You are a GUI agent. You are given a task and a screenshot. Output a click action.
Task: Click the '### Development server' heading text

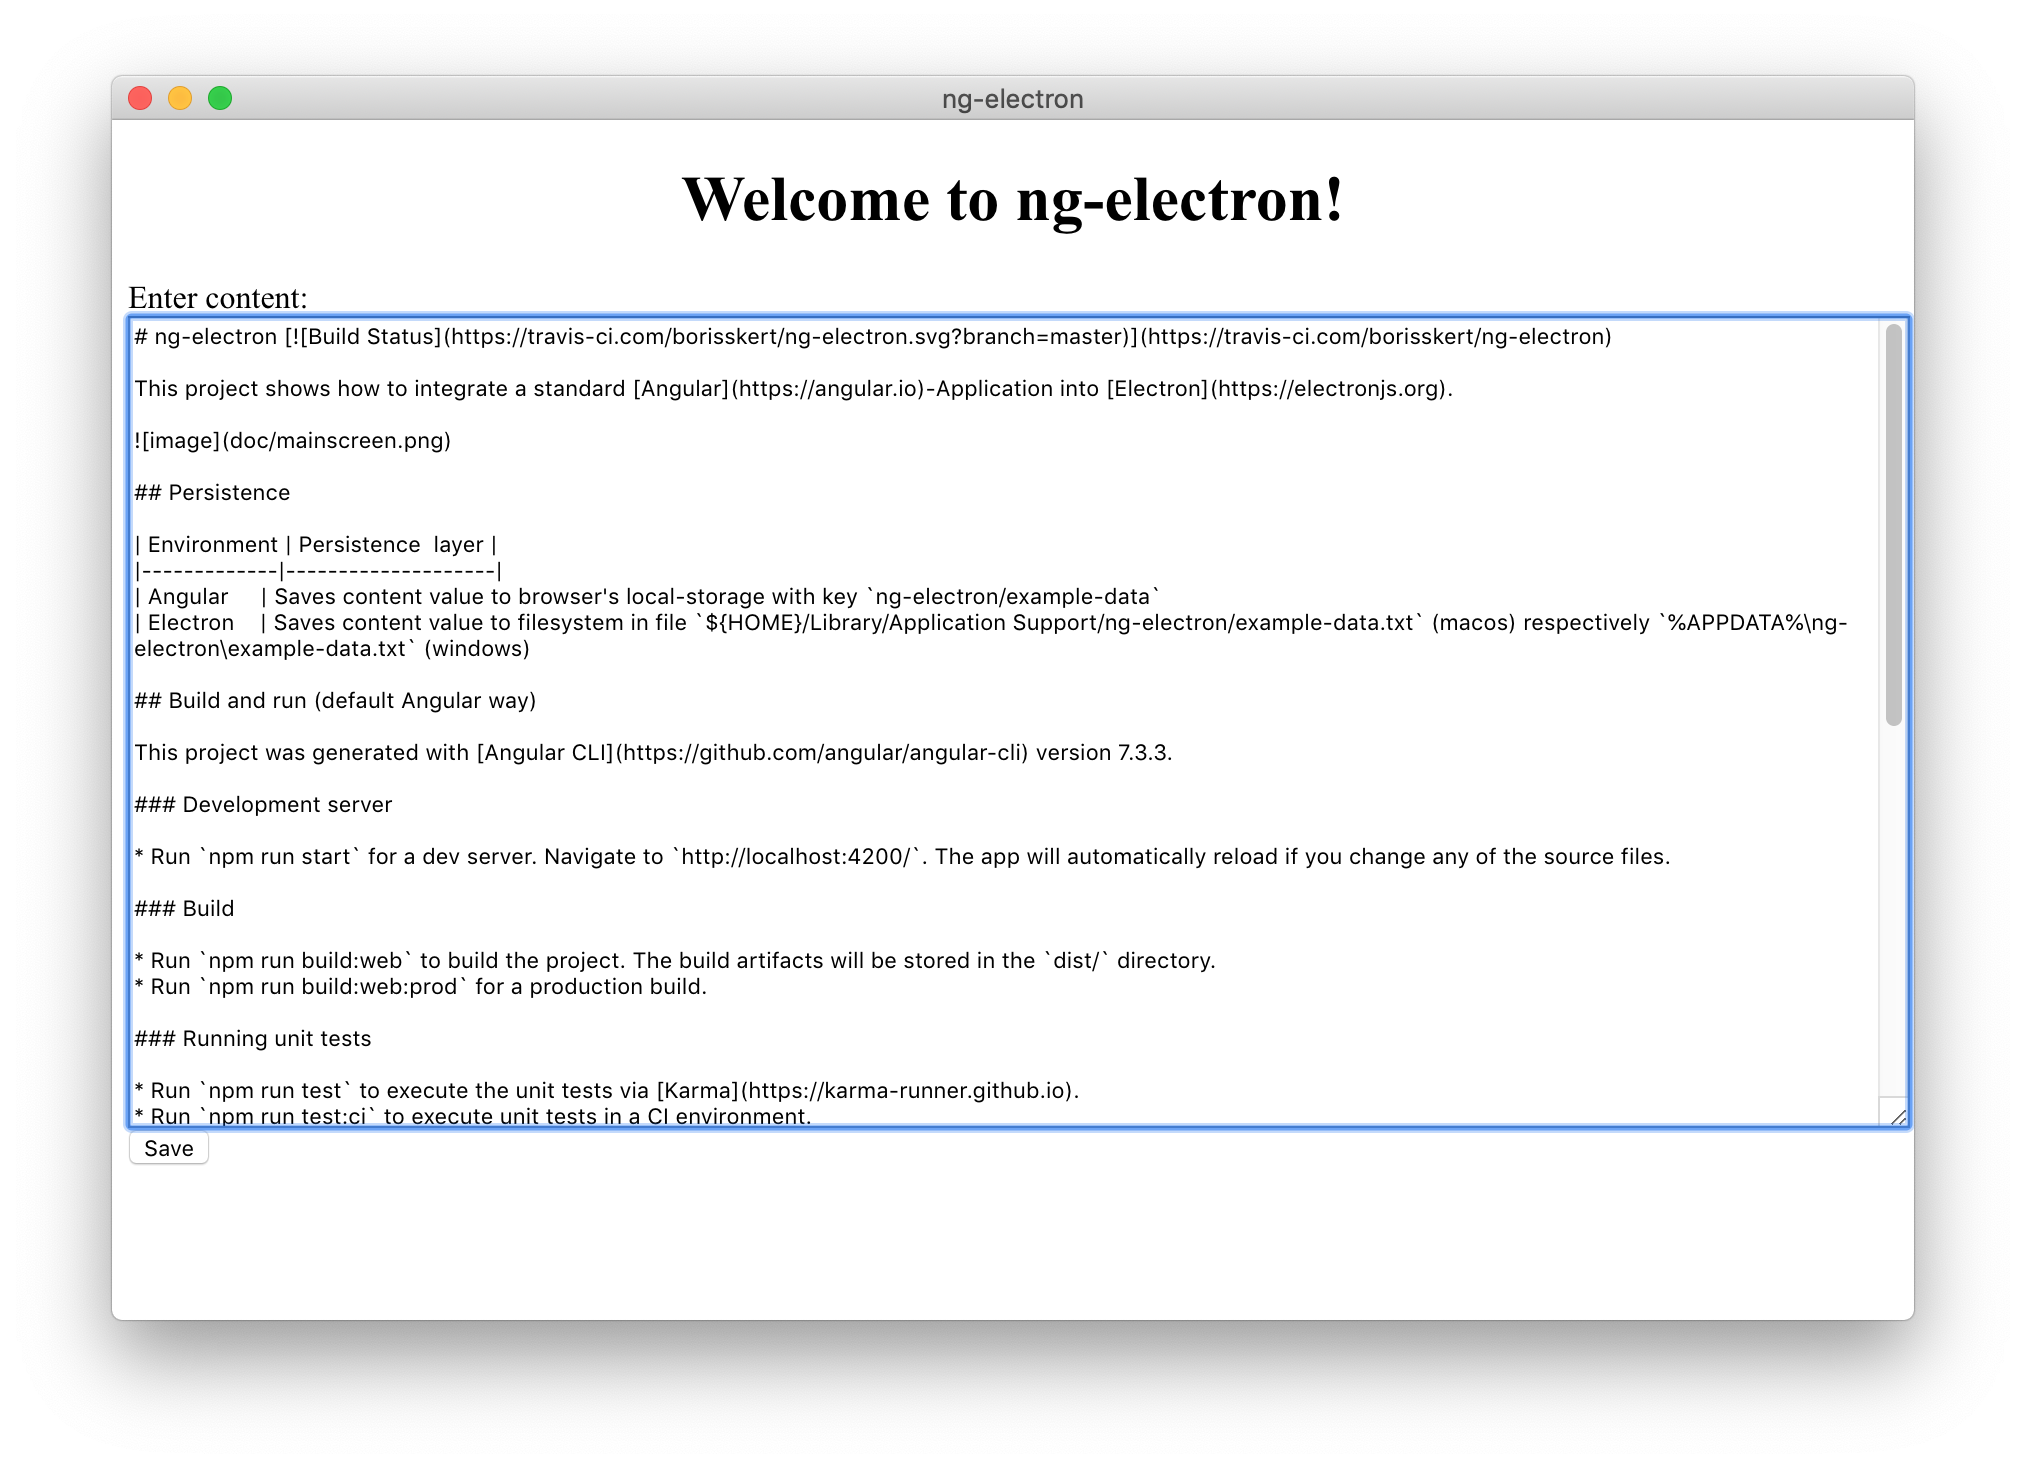(x=263, y=805)
